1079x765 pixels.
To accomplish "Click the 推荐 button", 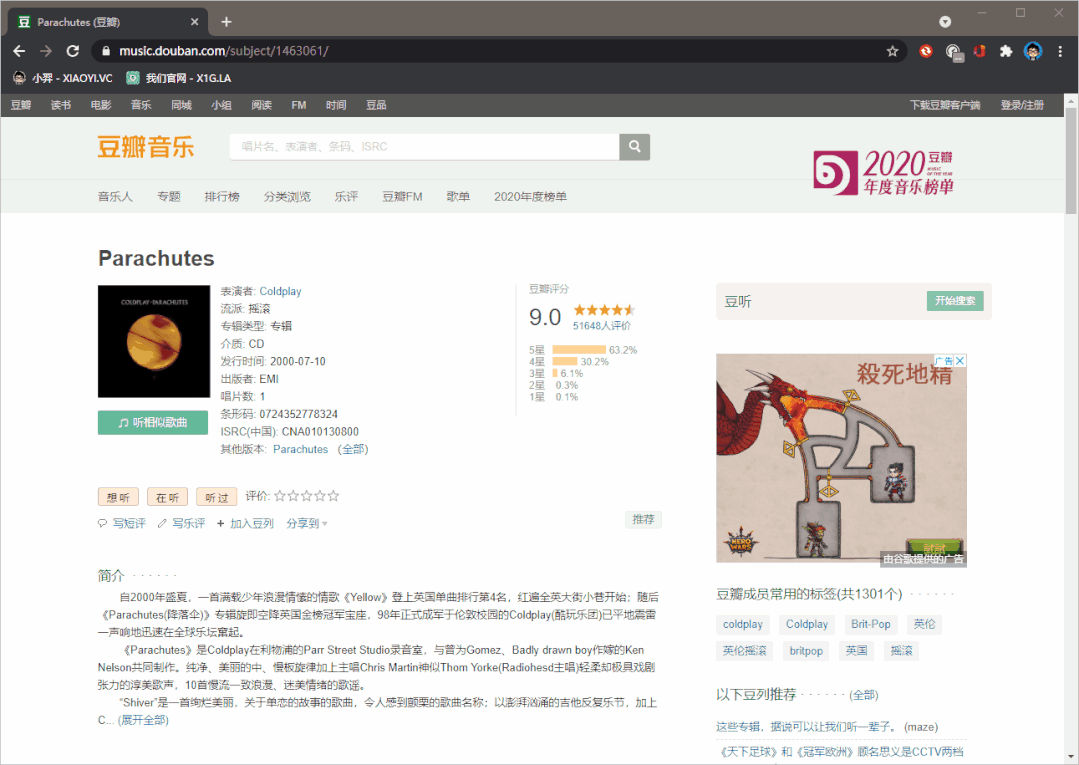I will click(643, 519).
